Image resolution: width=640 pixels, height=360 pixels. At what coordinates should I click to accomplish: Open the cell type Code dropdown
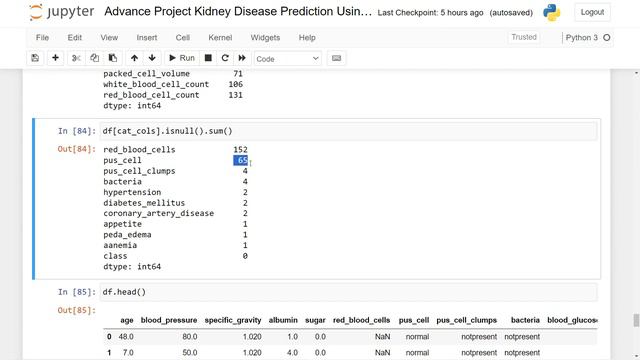tap(287, 59)
